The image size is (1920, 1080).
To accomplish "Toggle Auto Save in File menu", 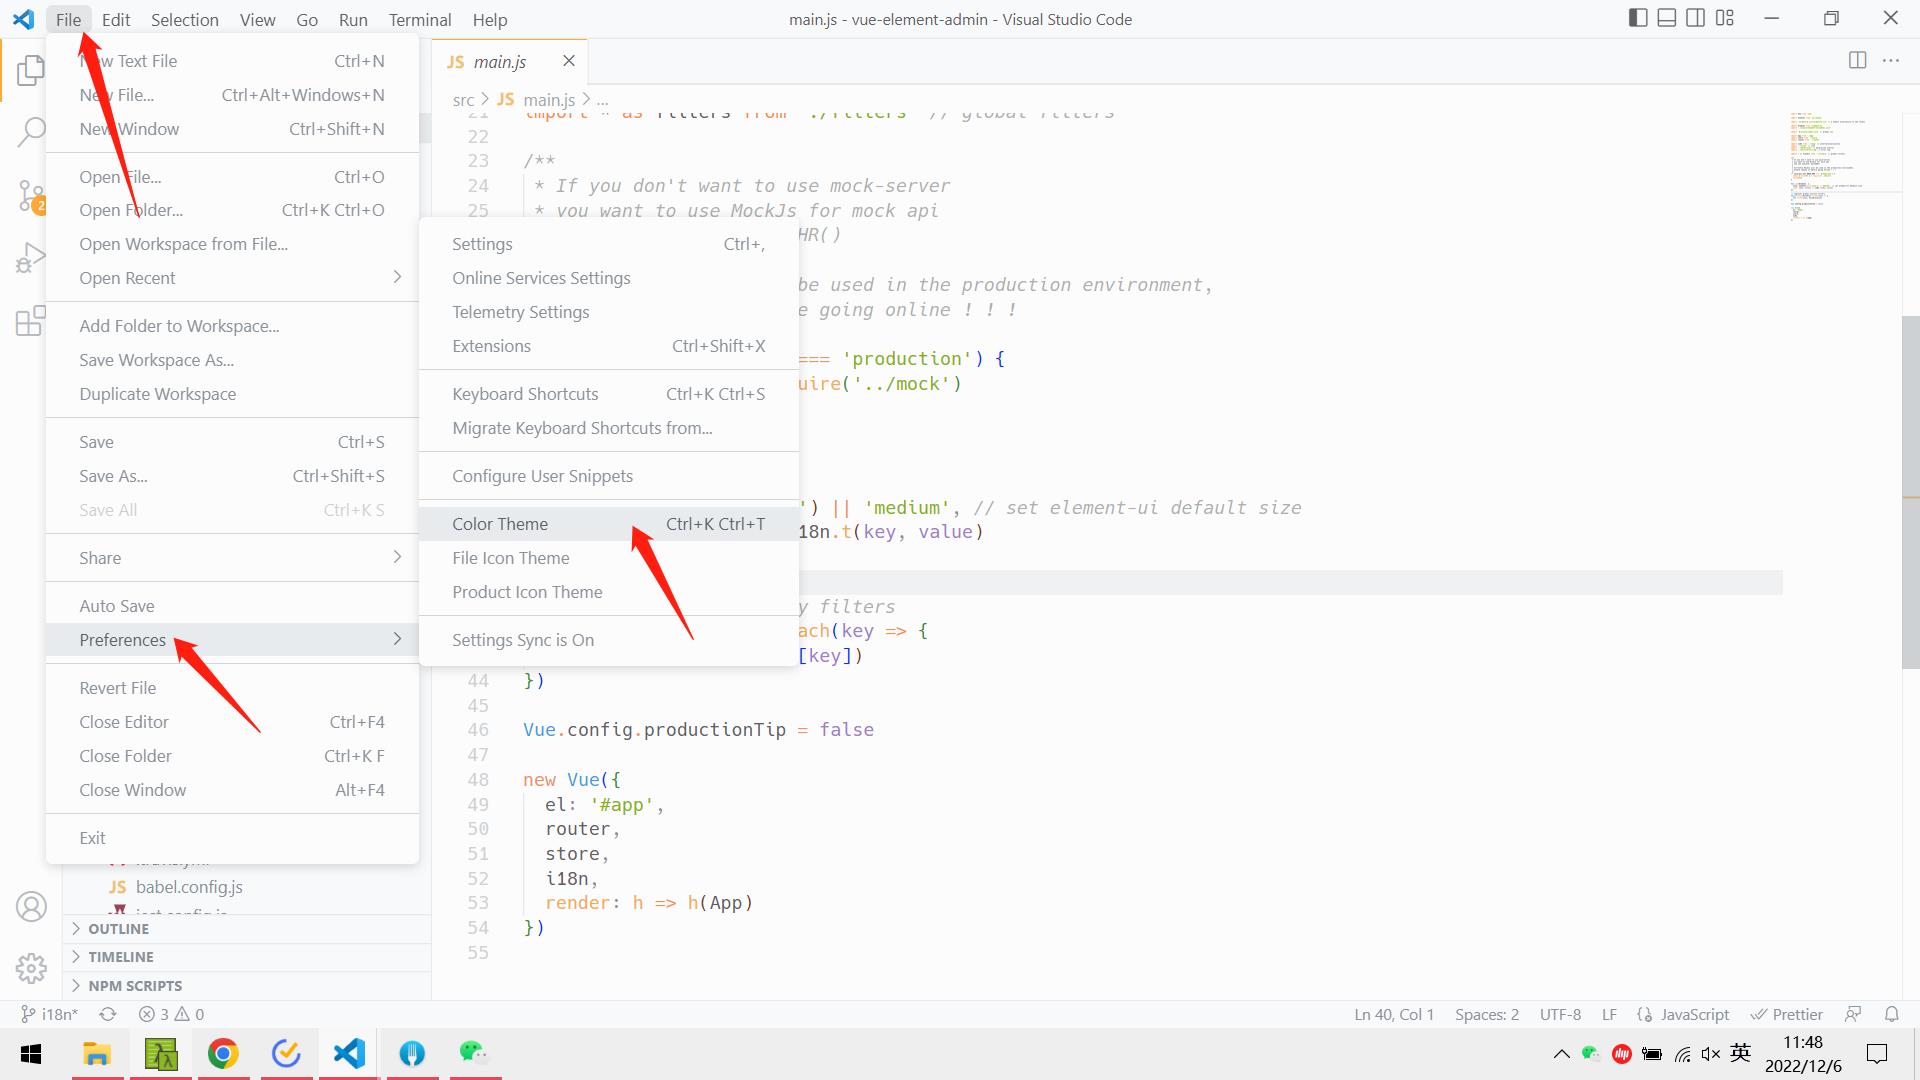I will pyautogui.click(x=117, y=606).
